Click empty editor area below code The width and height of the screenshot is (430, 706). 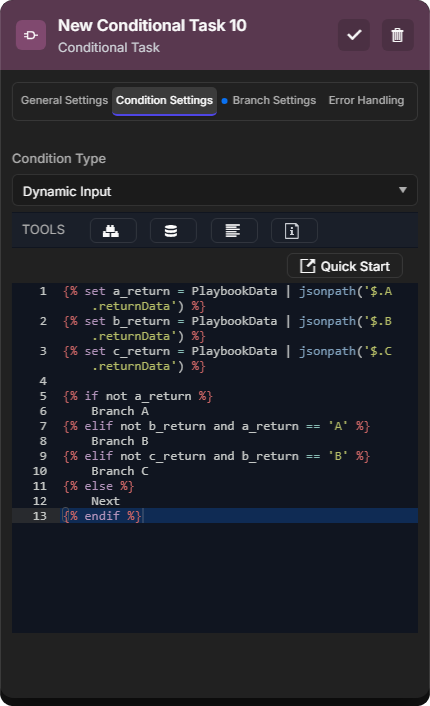(x=215, y=578)
